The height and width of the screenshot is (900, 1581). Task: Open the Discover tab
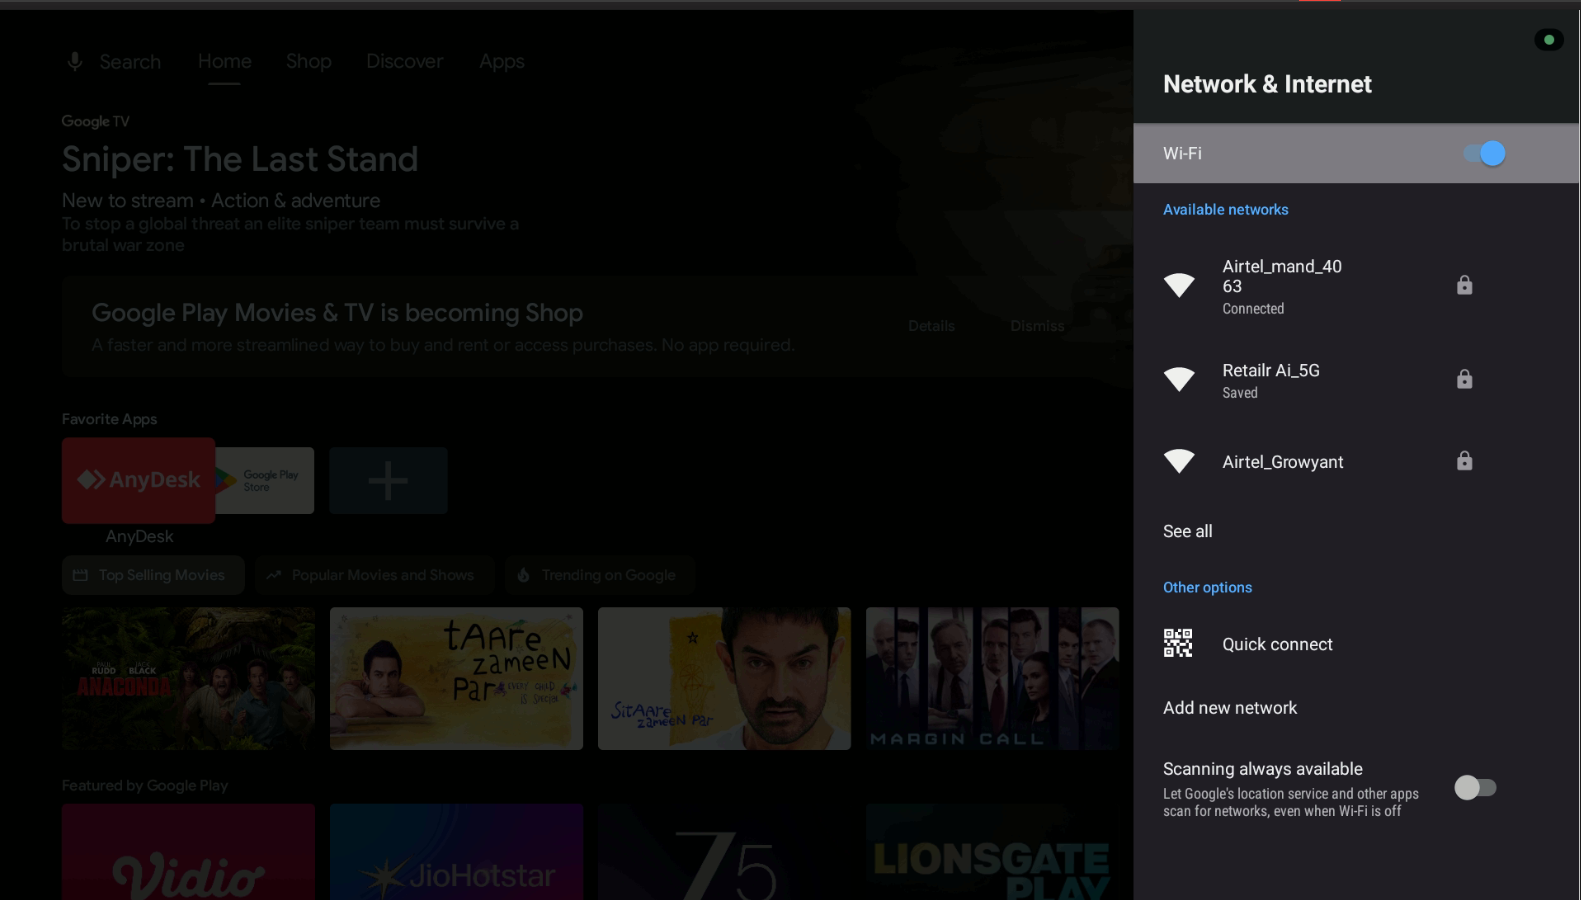point(405,62)
